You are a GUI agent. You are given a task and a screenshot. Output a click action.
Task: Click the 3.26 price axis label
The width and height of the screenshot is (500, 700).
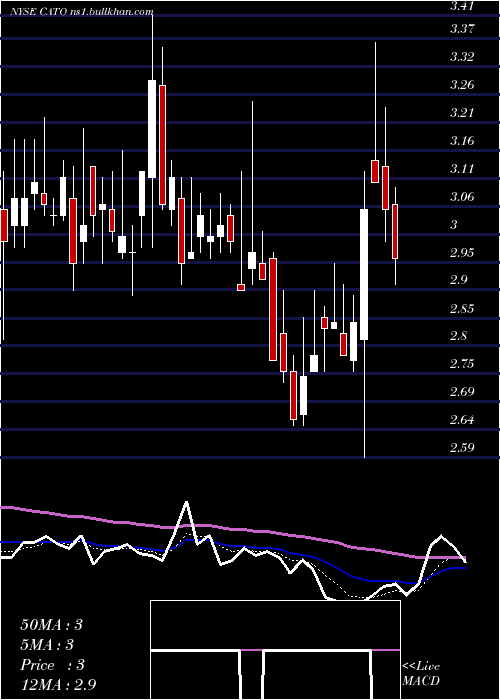point(462,85)
